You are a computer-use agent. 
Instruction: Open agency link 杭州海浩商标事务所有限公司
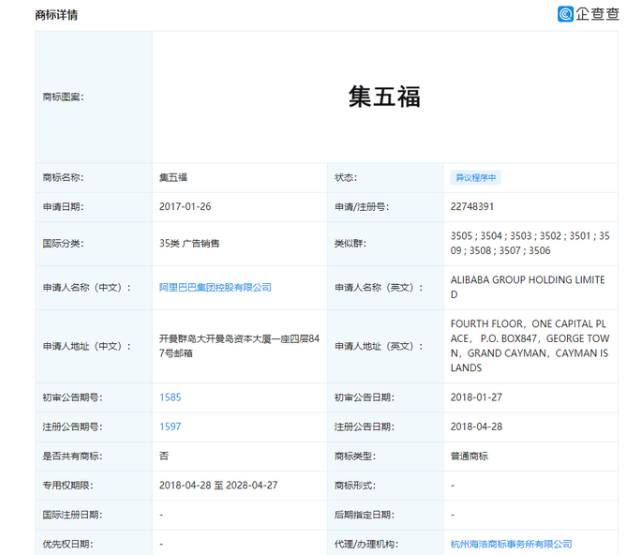pyautogui.click(x=511, y=544)
